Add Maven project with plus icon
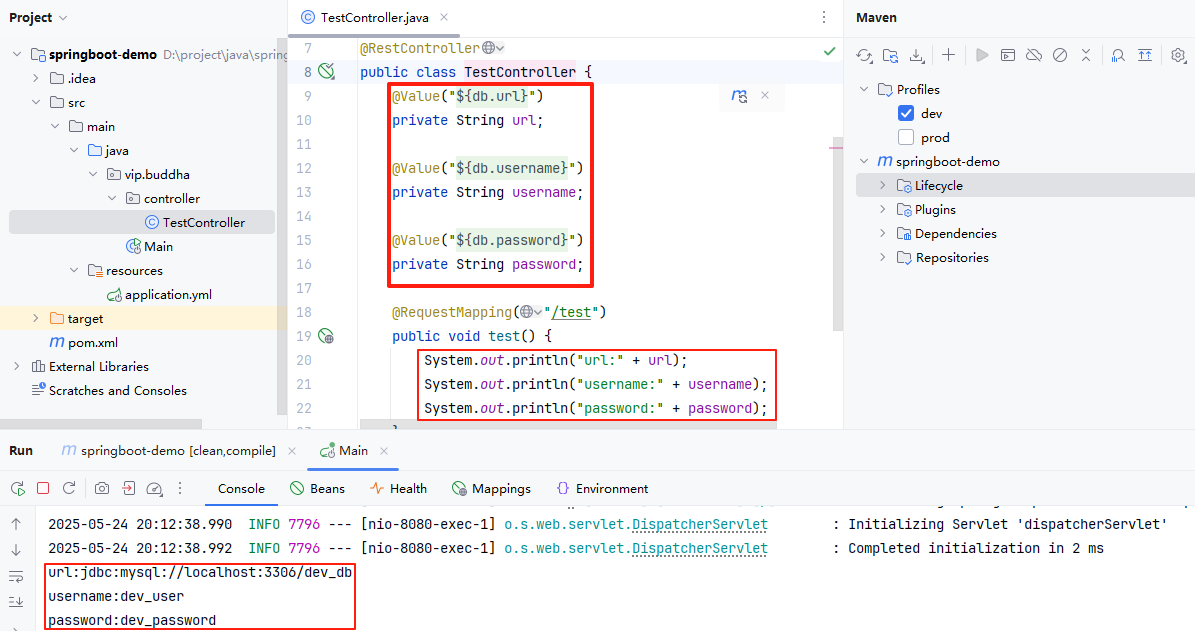 pos(948,55)
